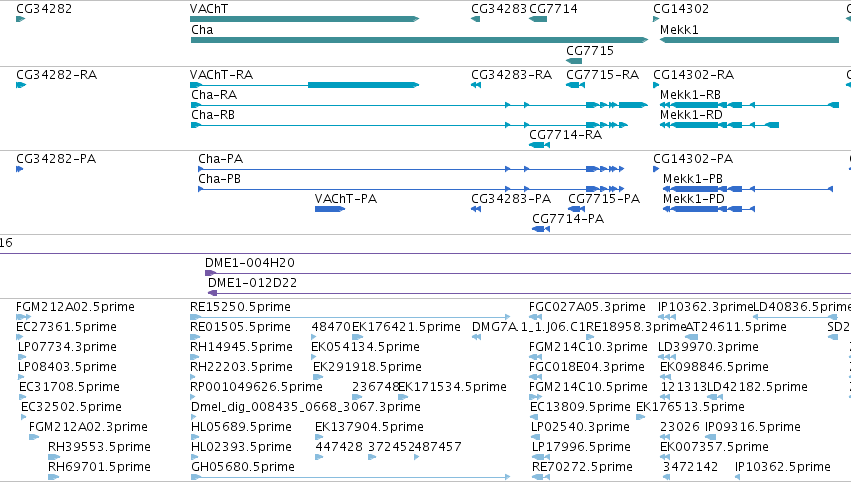
Task: Select the EK054134.5prime EST label
Action: point(366,347)
